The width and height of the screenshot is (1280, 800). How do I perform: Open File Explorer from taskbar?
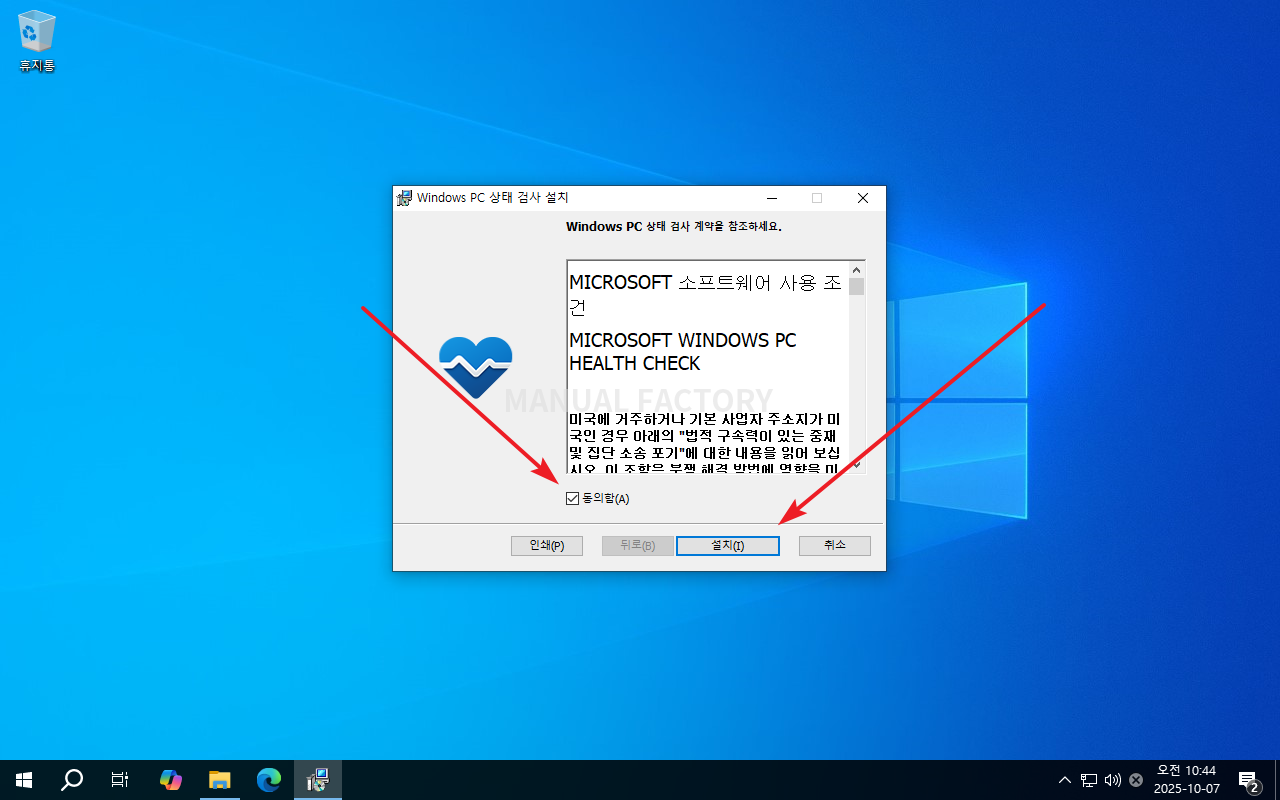[x=220, y=780]
